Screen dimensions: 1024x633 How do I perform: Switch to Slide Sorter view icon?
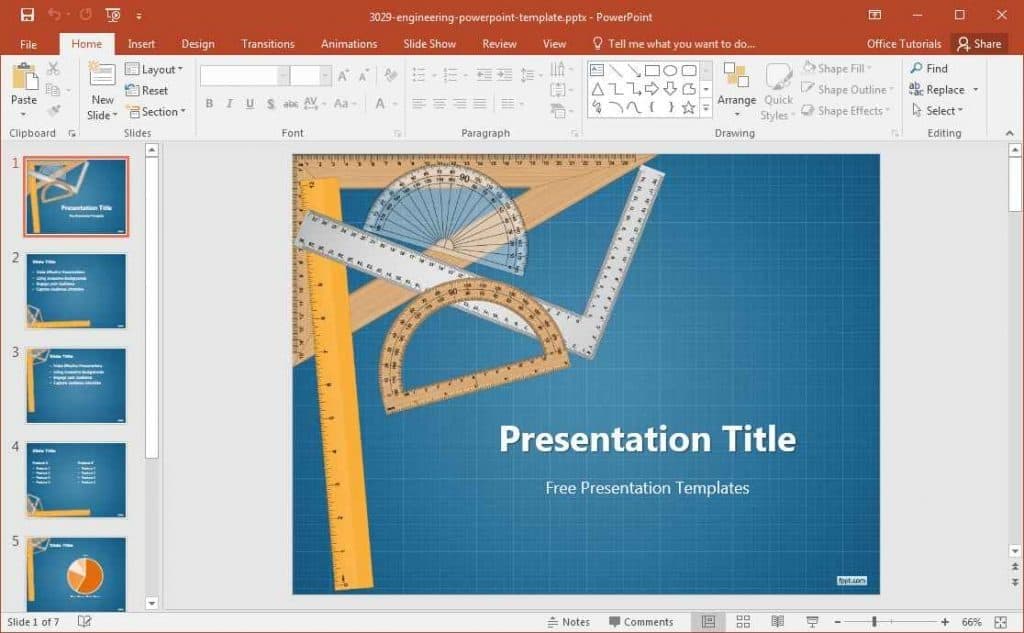(743, 622)
